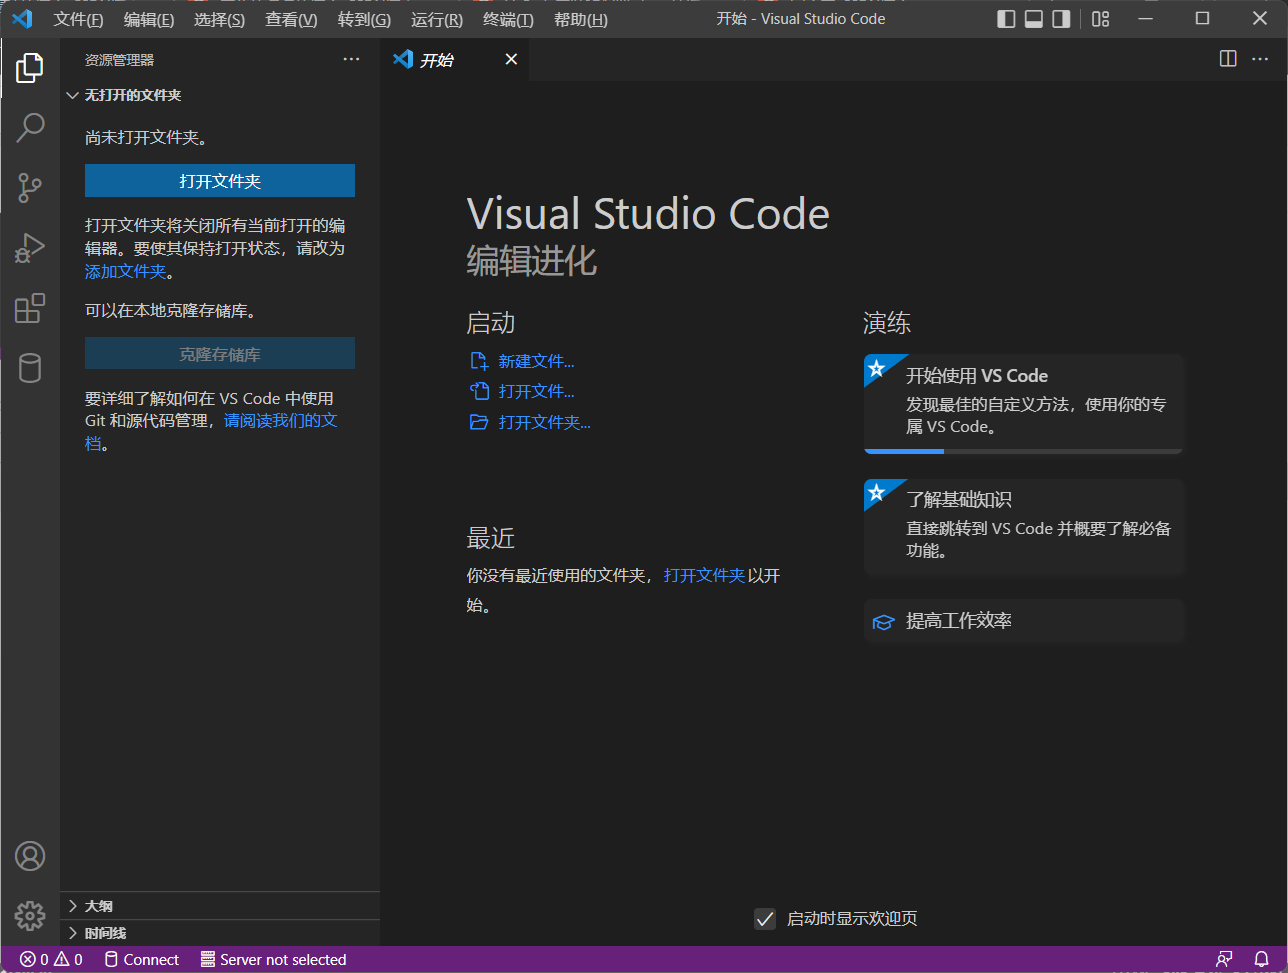The image size is (1288, 973).
Task: Click the 克隆存储库 button
Action: 220,354
